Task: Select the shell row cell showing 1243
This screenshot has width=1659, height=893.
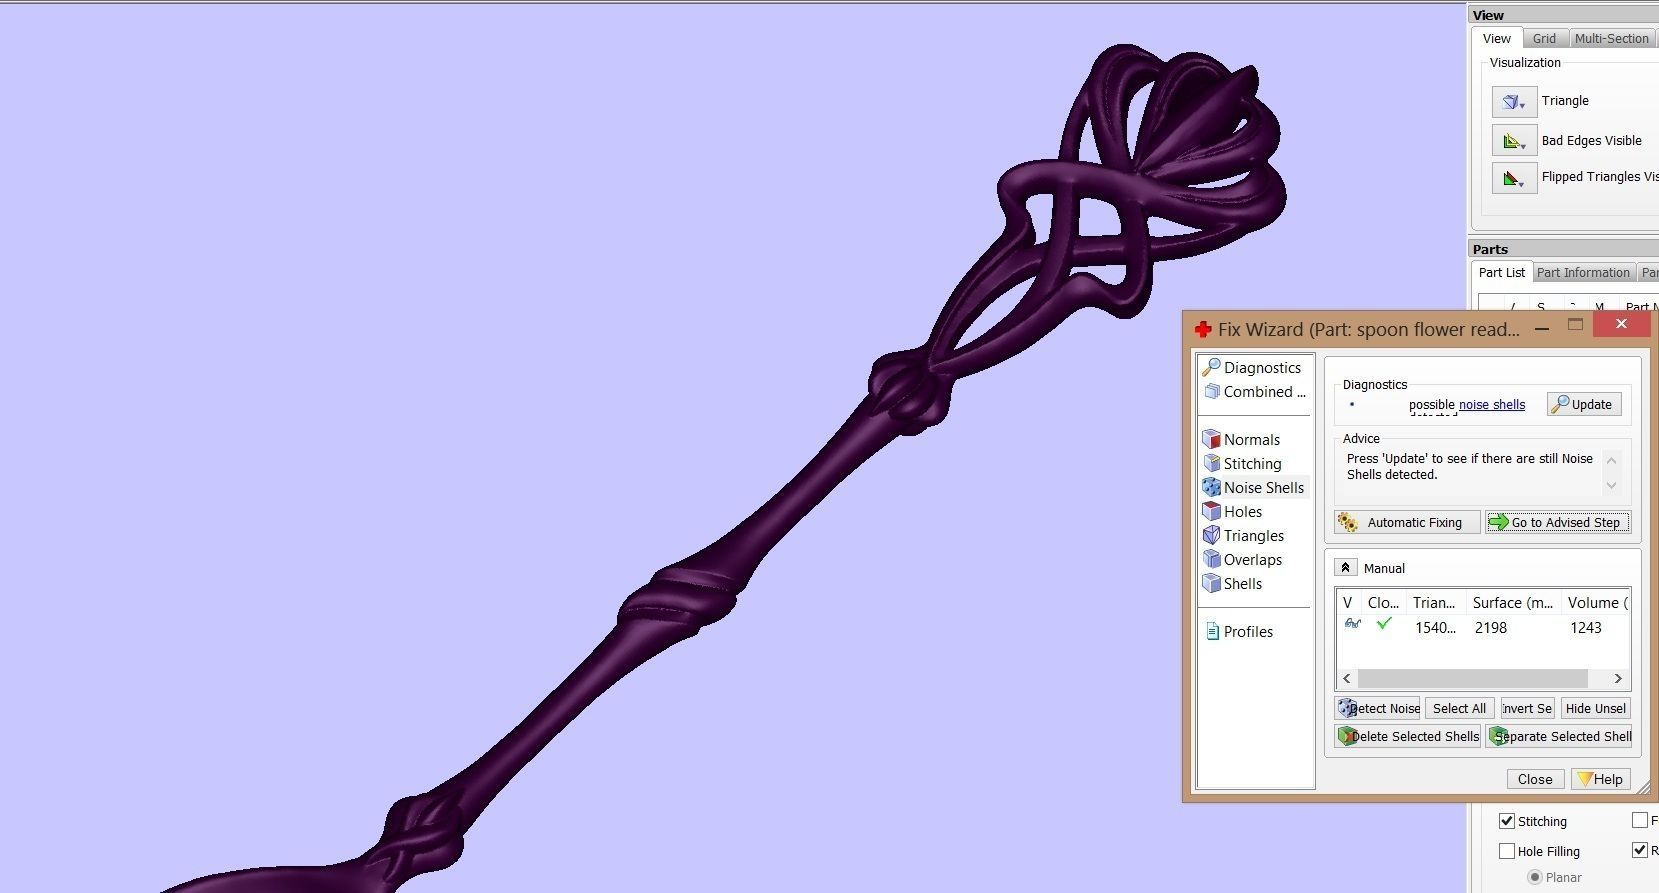Action: 1585,628
